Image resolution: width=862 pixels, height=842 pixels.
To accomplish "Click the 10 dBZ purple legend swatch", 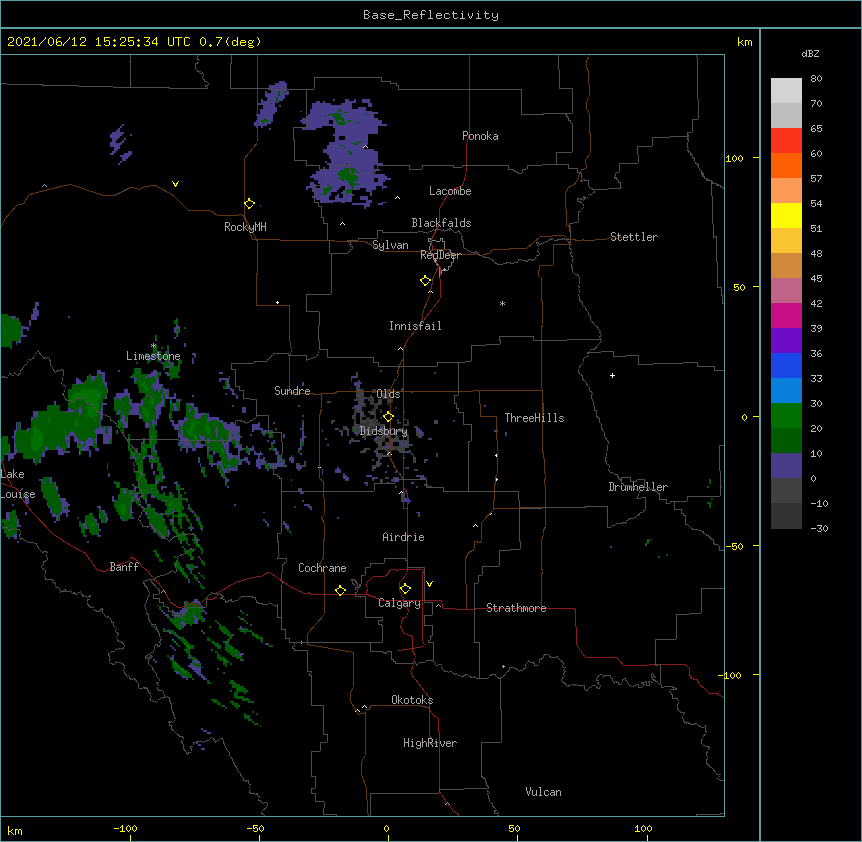I will coord(786,466).
